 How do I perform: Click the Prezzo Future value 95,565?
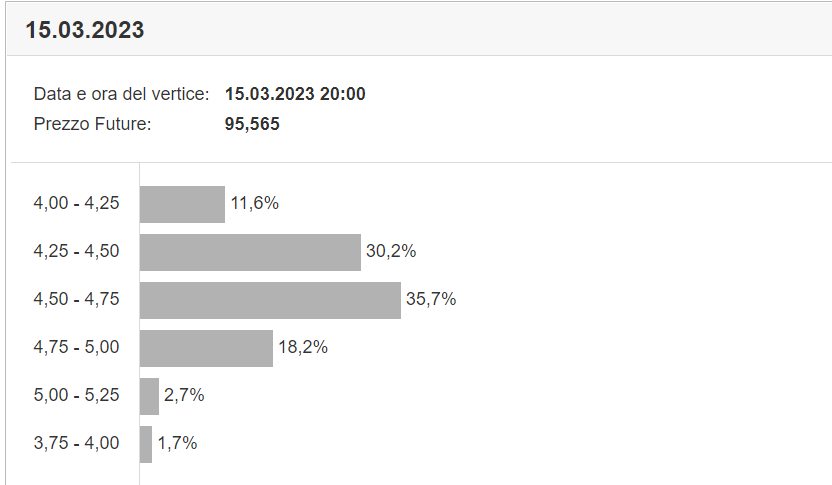click(x=252, y=124)
